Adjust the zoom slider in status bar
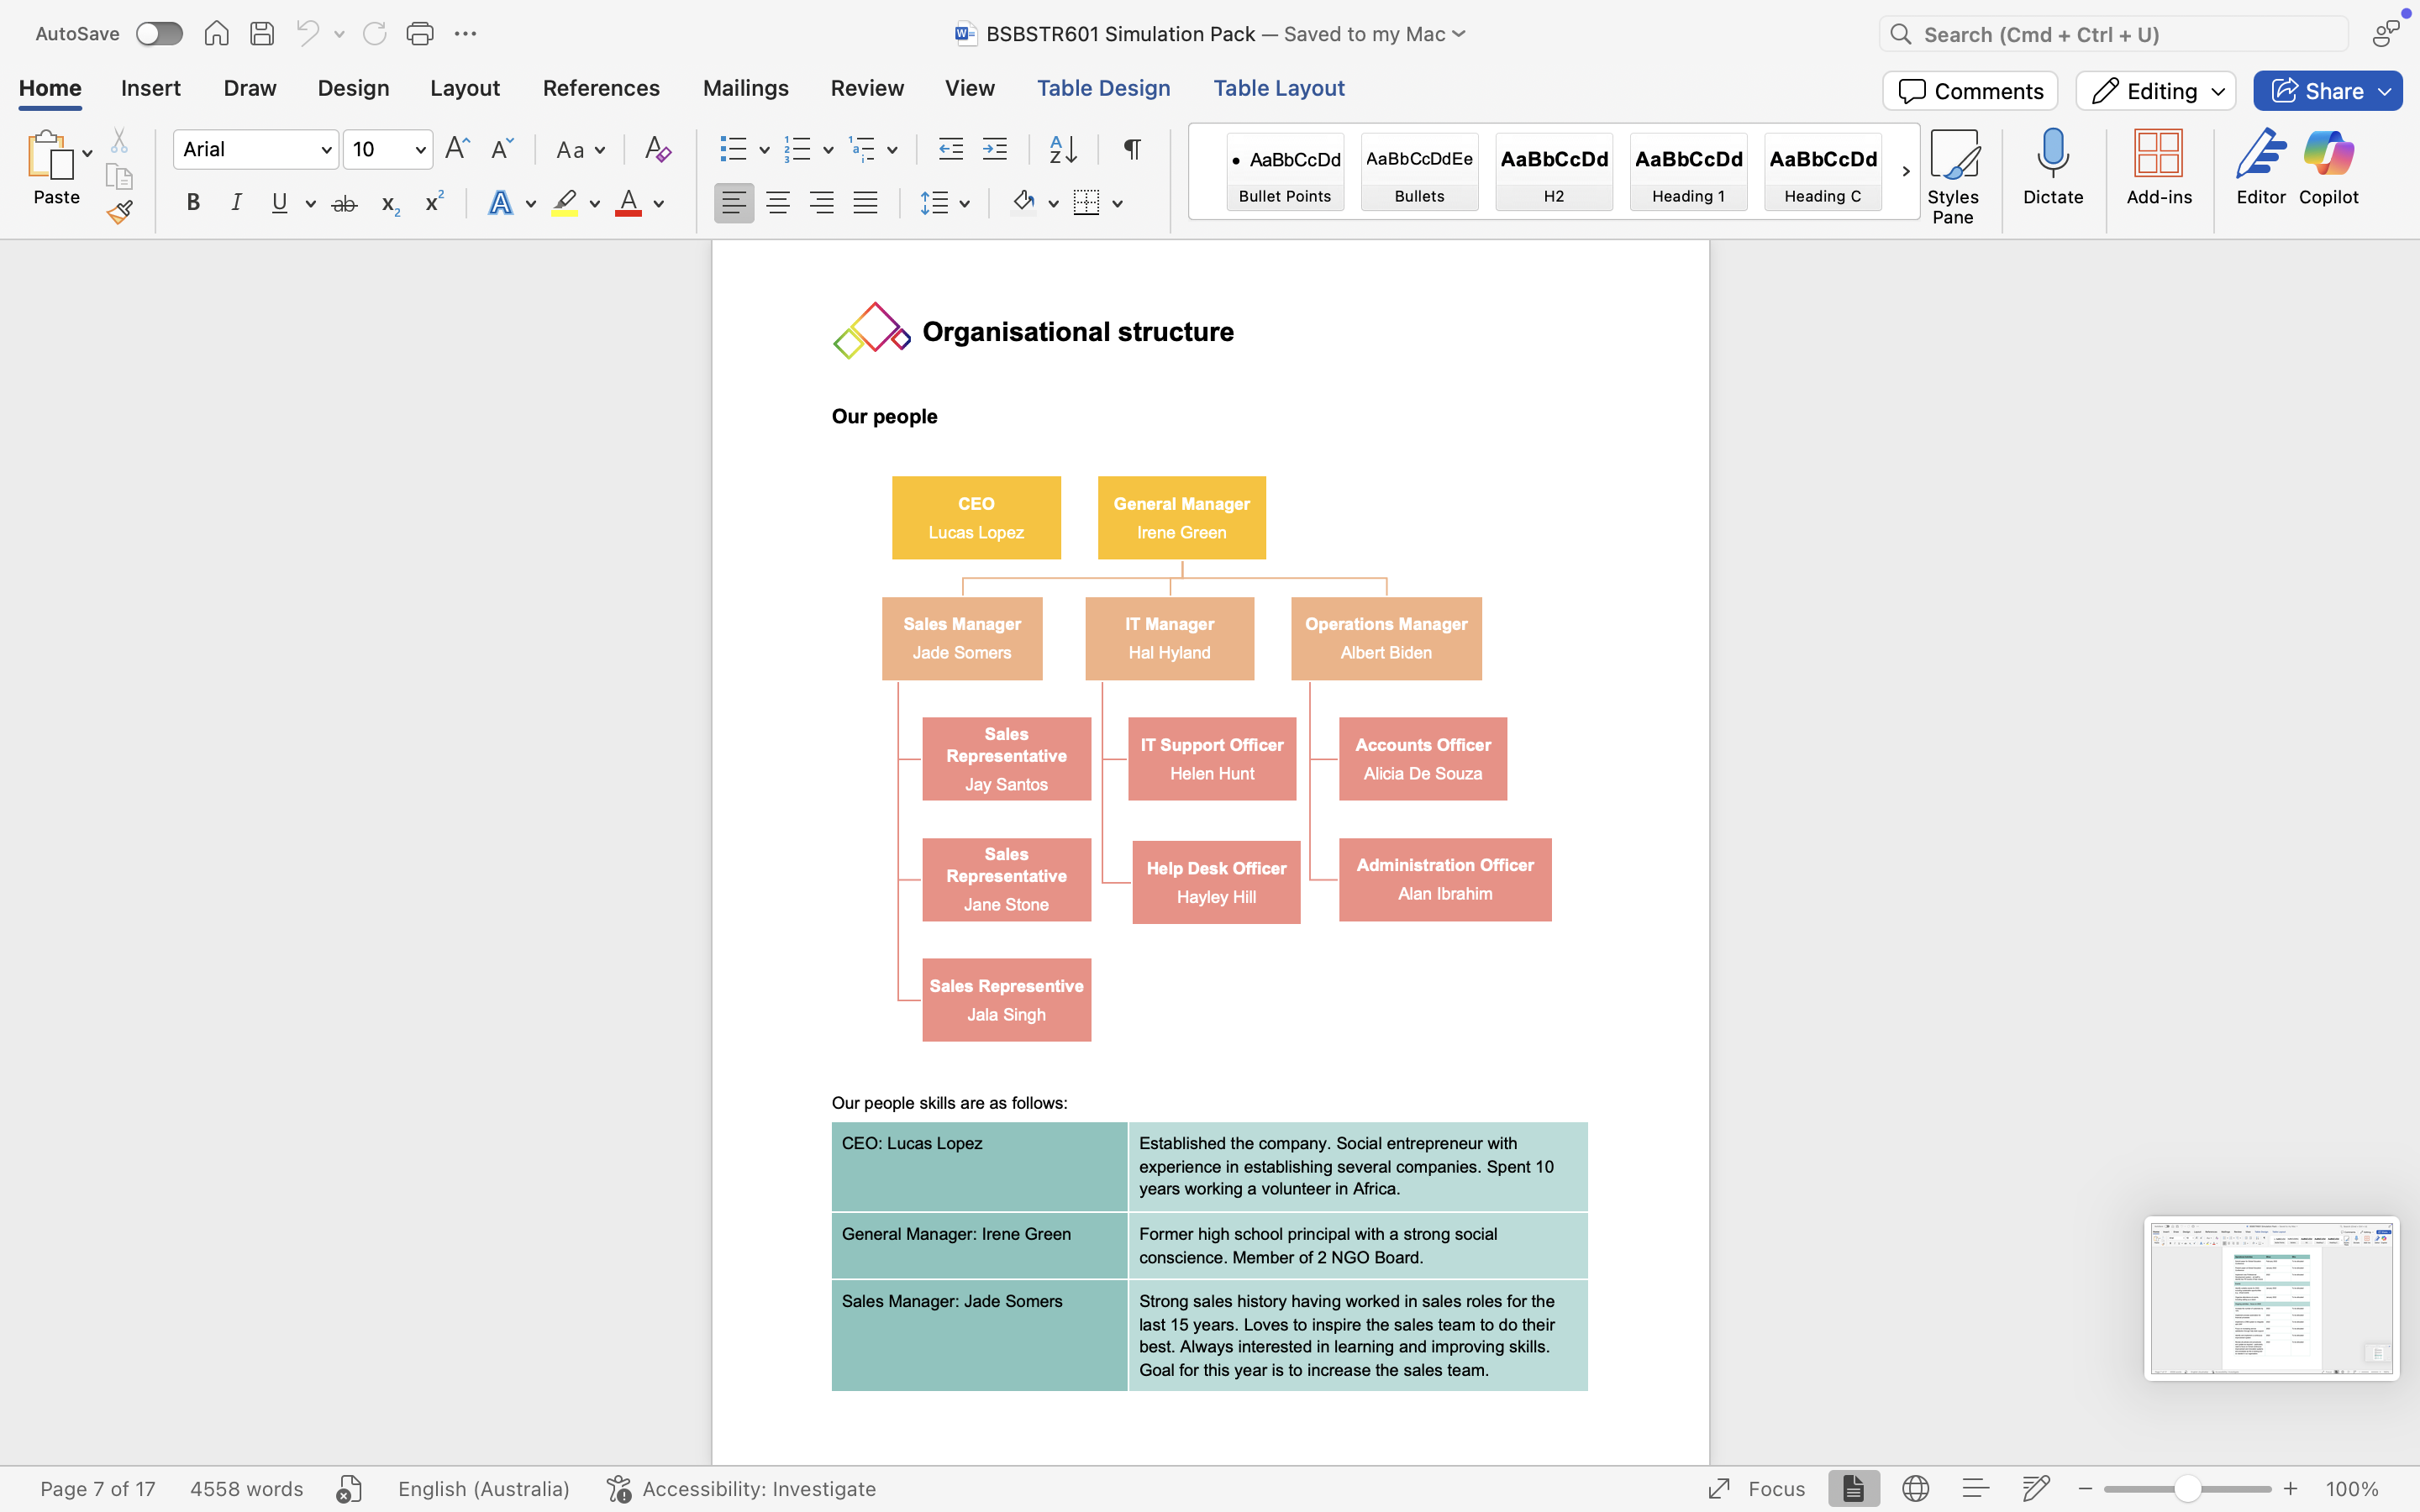The width and height of the screenshot is (2420, 1512). (x=2187, y=1489)
